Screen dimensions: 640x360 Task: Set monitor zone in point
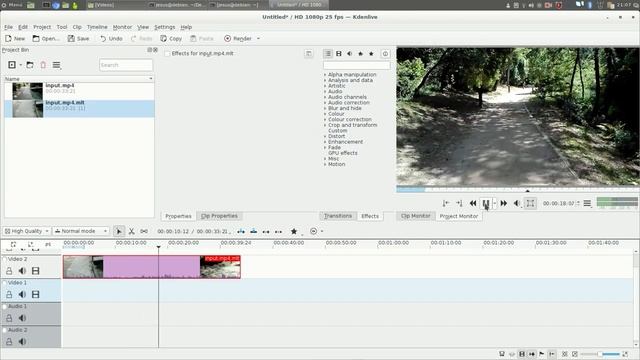point(446,203)
